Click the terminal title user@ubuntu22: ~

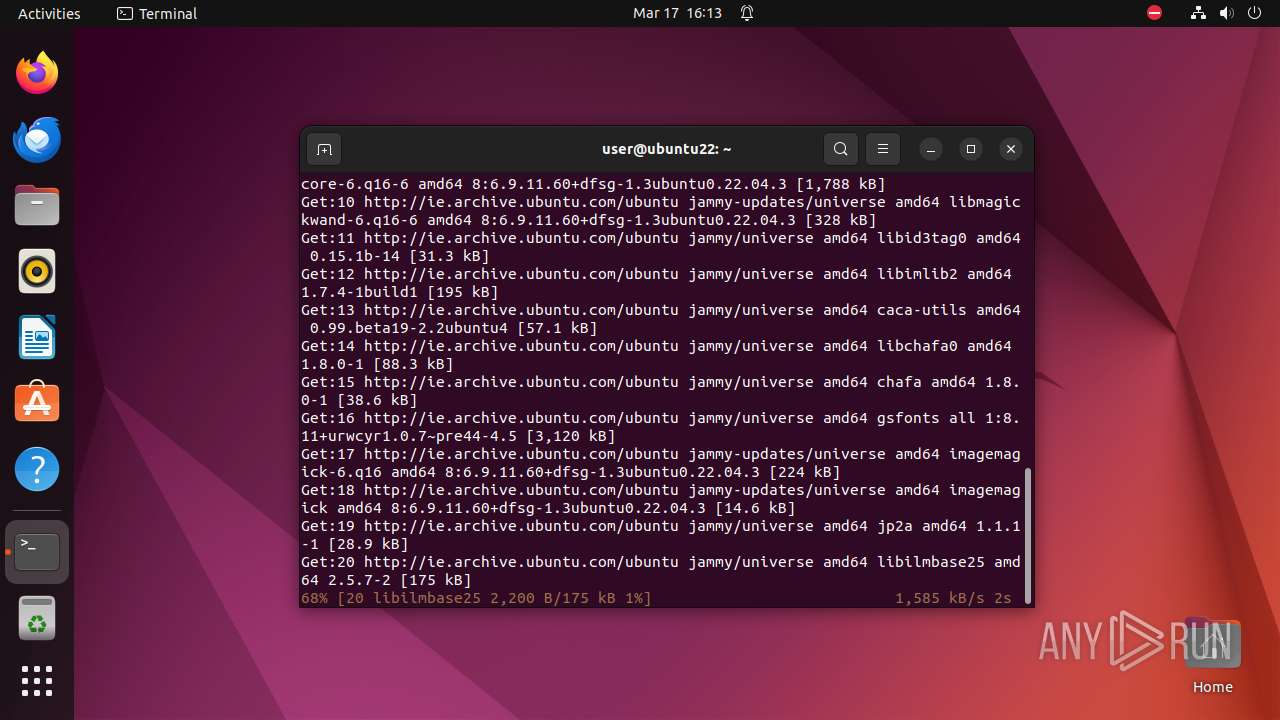click(x=666, y=149)
